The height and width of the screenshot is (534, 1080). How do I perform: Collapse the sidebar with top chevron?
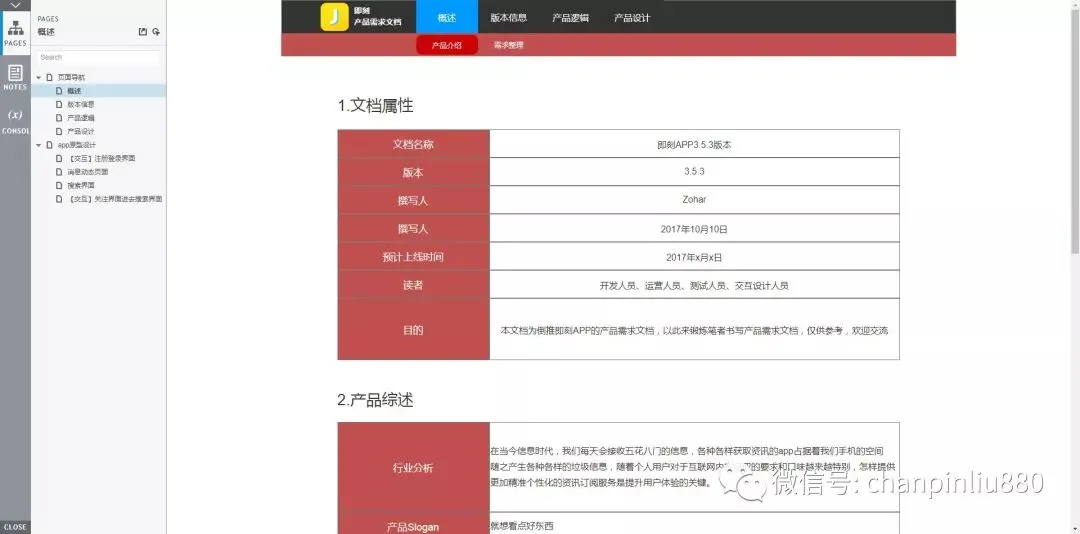coord(15,5)
